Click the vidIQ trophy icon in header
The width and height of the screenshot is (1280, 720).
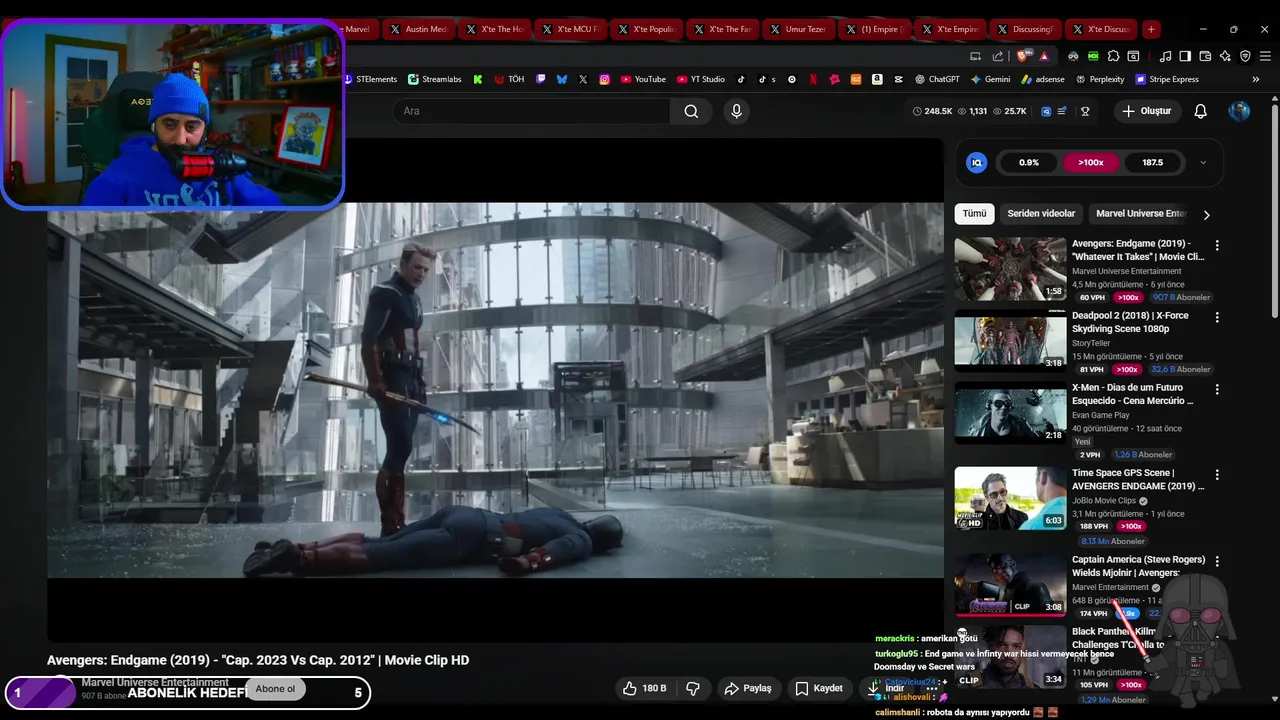point(1085,111)
